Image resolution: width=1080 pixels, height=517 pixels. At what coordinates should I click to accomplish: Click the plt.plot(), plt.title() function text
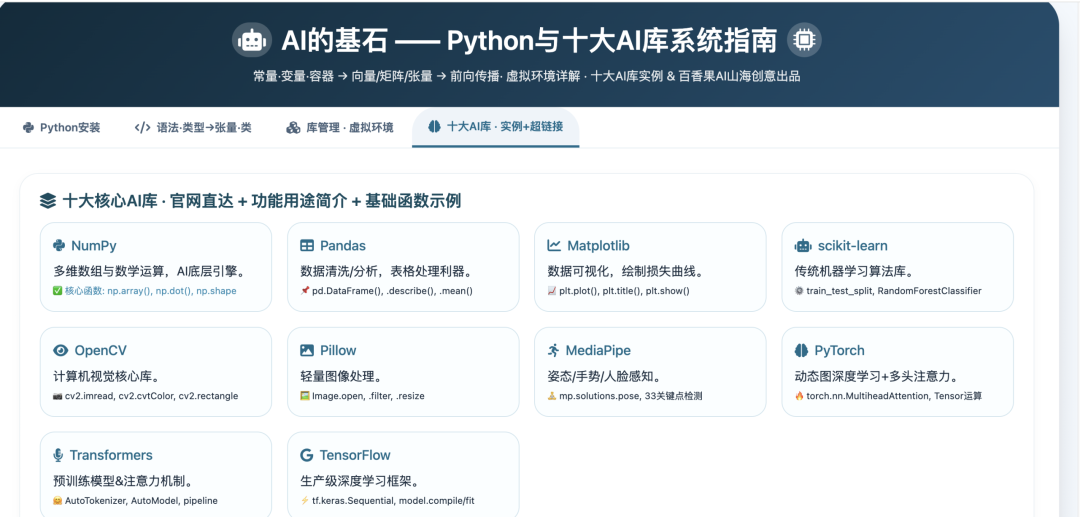click(x=619, y=291)
